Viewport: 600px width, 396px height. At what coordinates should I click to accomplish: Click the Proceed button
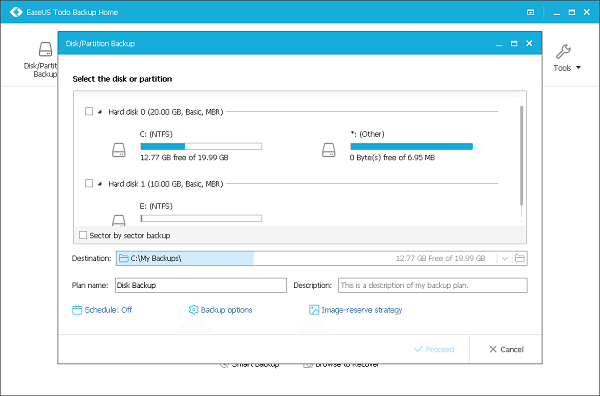pos(434,349)
